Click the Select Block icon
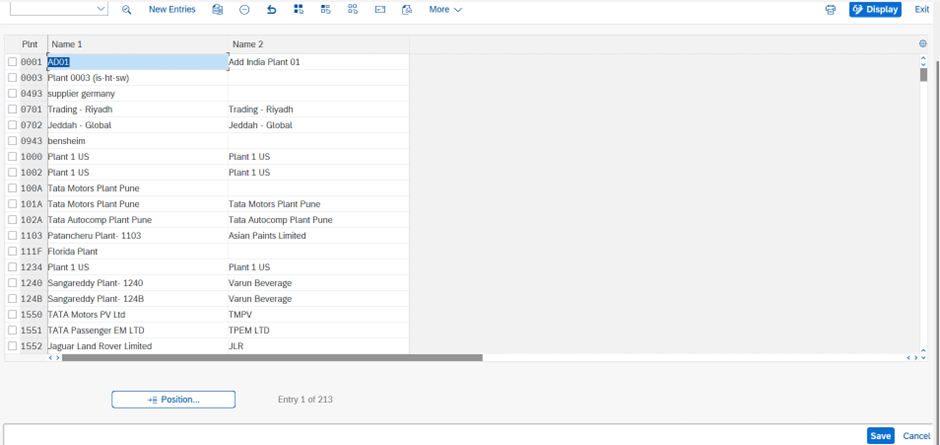This screenshot has height=445, width=940. (x=326, y=10)
